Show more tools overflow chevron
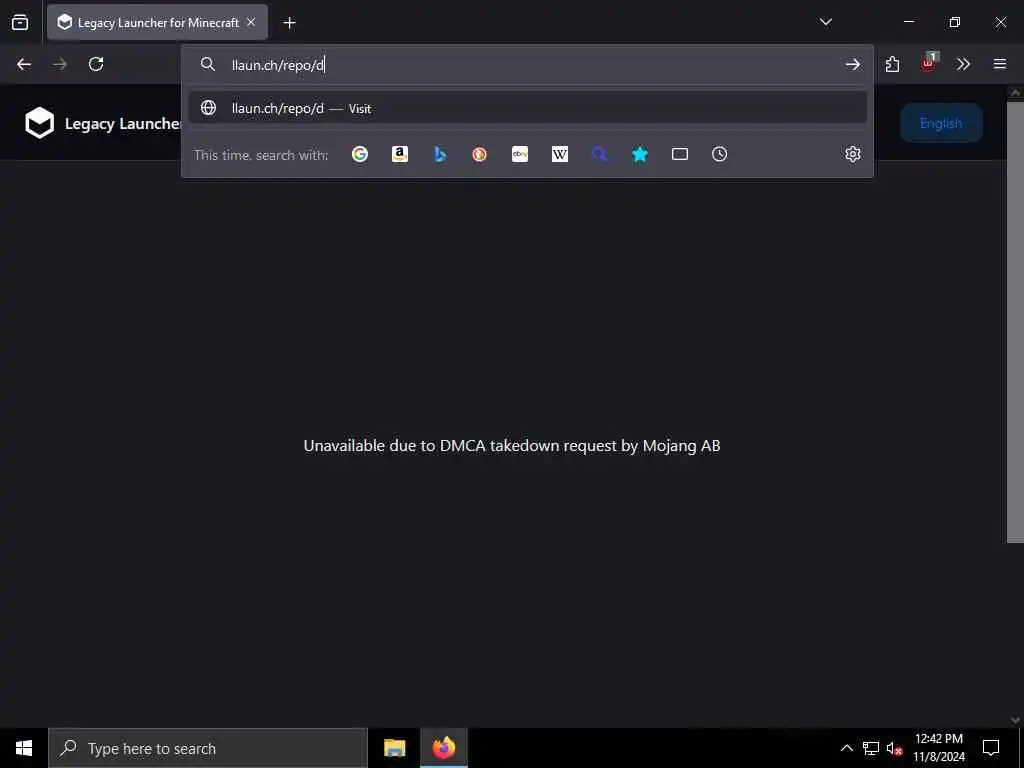Image resolution: width=1024 pixels, height=768 pixels. tap(963, 64)
